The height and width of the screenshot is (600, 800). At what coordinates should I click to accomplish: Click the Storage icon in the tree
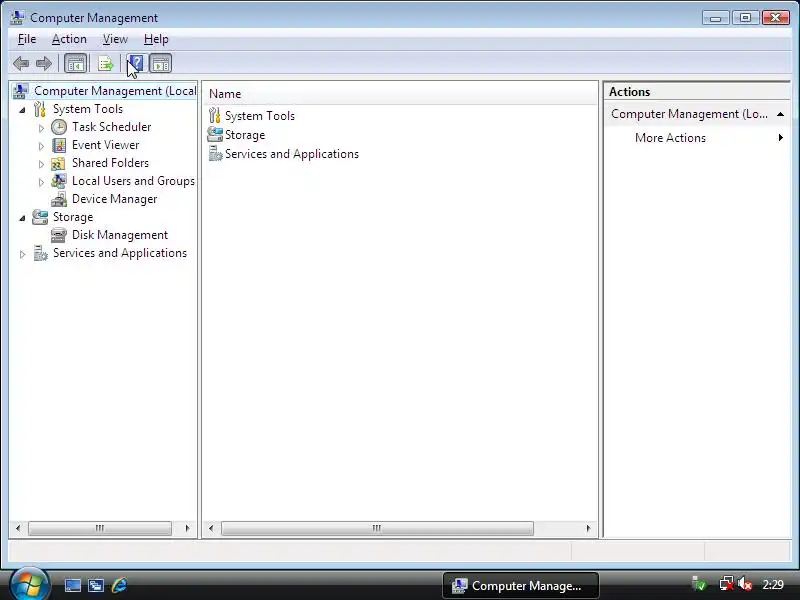(x=40, y=217)
